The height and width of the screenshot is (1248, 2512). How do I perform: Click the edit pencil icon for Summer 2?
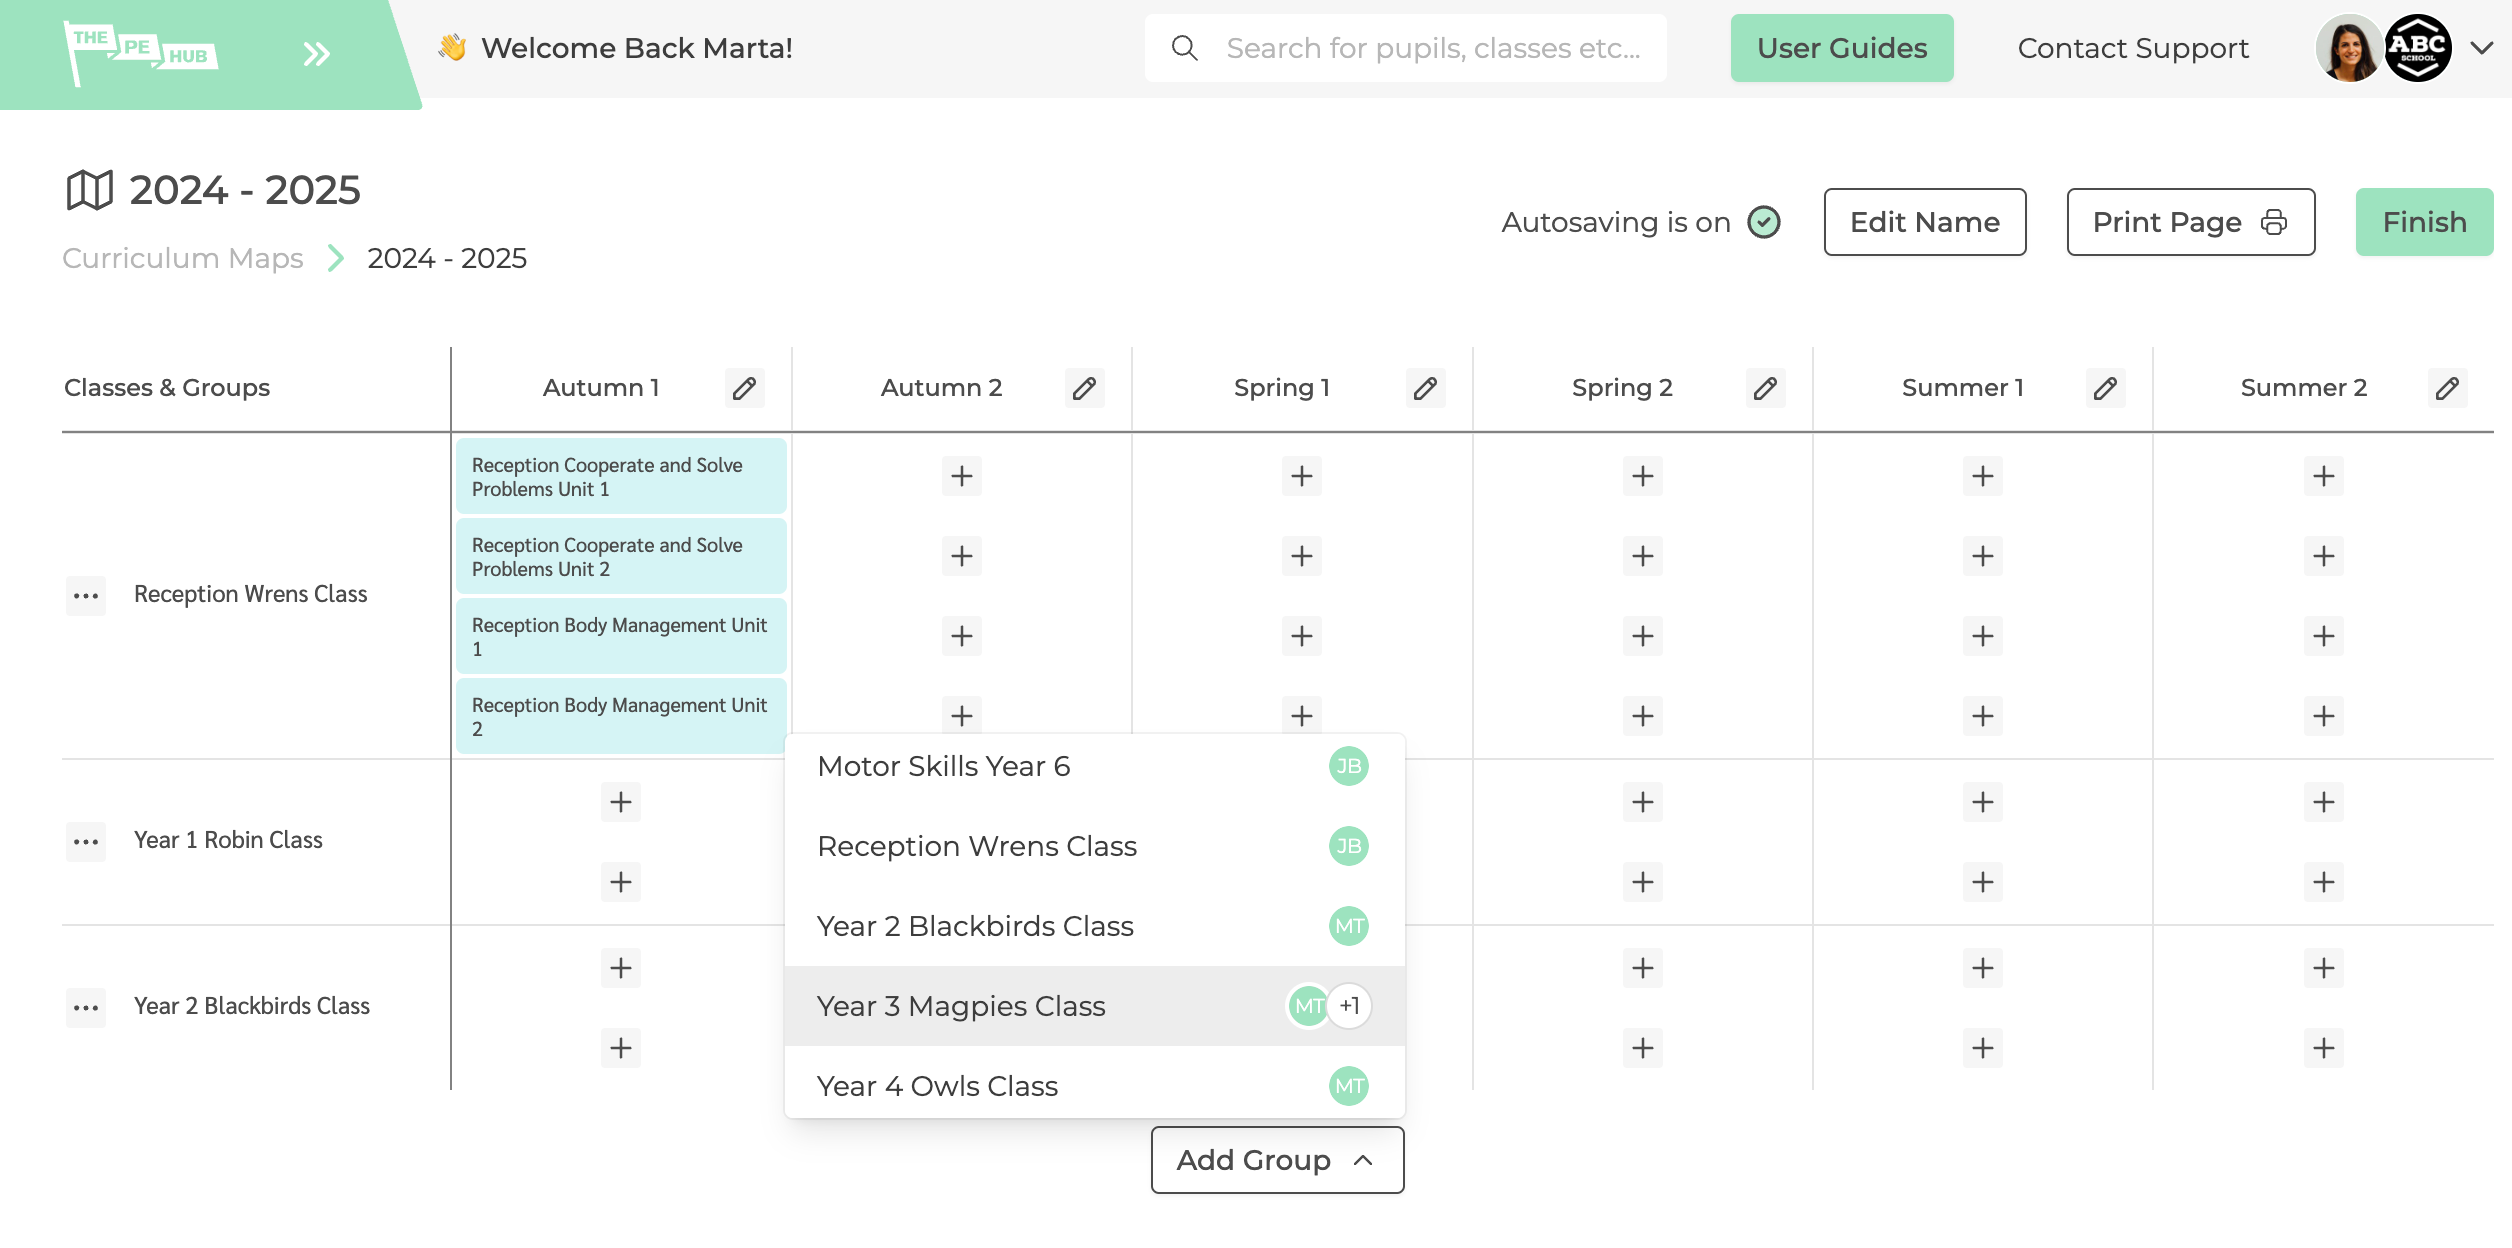[x=2446, y=388]
